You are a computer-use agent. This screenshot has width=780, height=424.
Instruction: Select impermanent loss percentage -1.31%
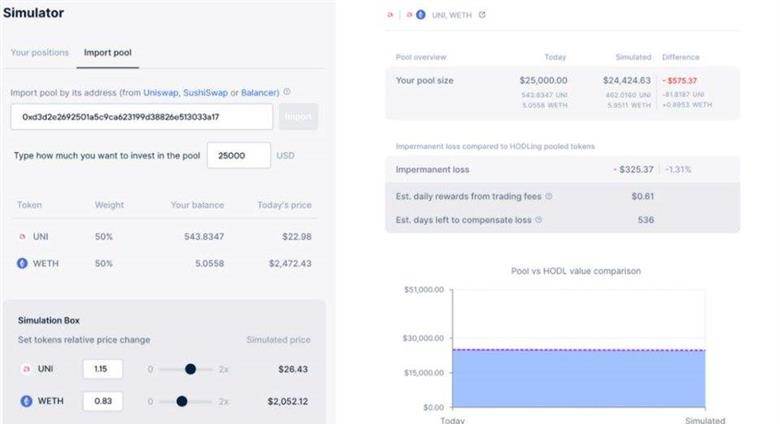[x=679, y=169]
